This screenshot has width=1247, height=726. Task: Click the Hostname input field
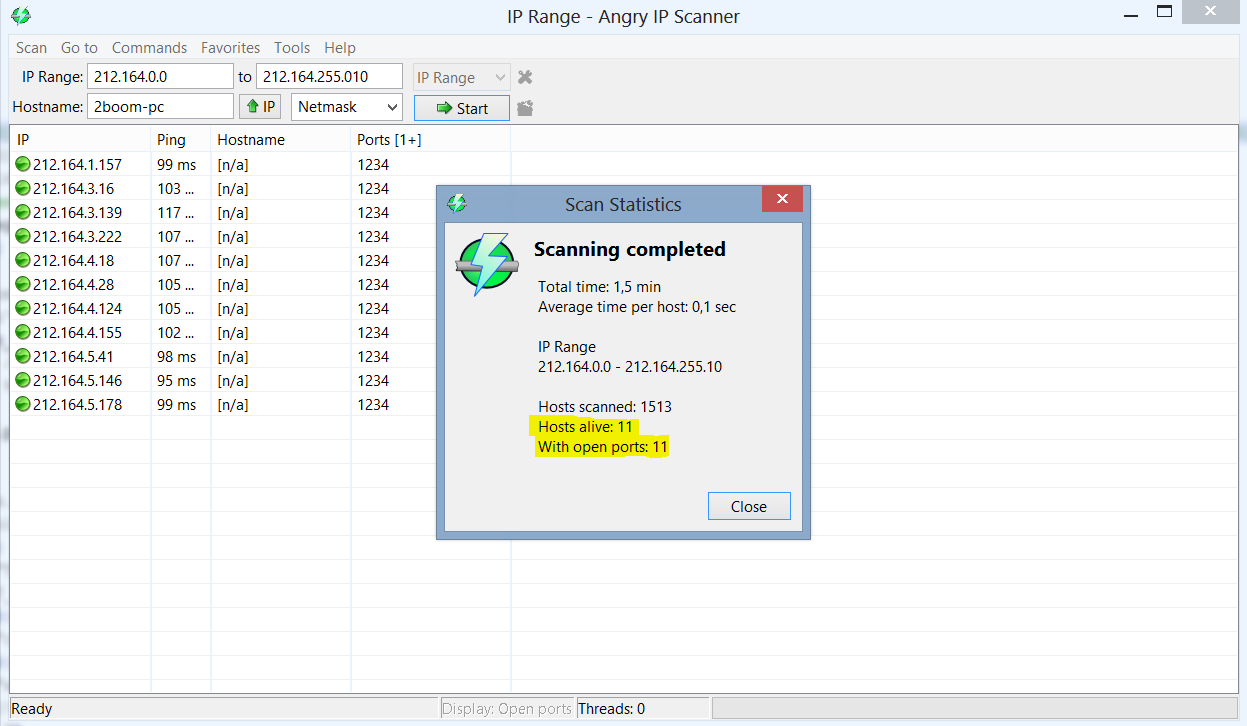pyautogui.click(x=160, y=107)
